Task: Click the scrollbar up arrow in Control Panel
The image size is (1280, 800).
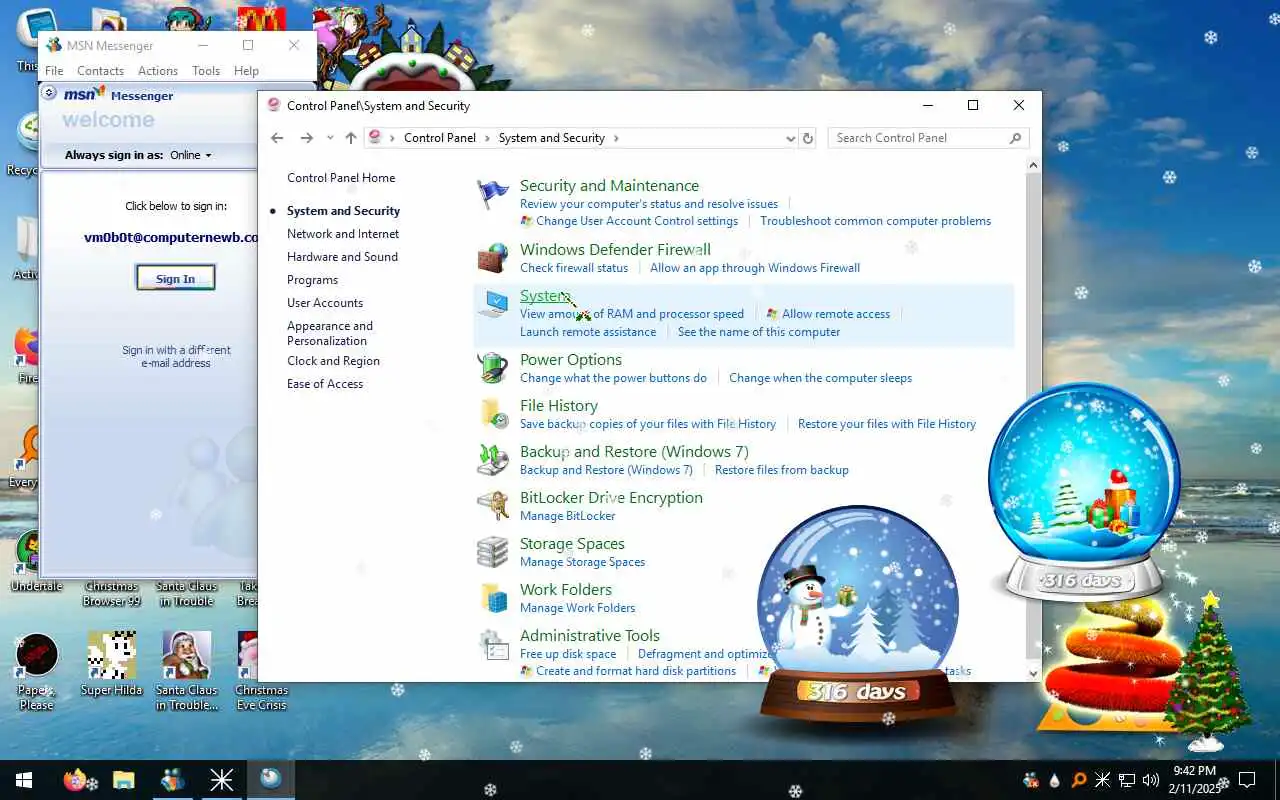Action: [1034, 165]
